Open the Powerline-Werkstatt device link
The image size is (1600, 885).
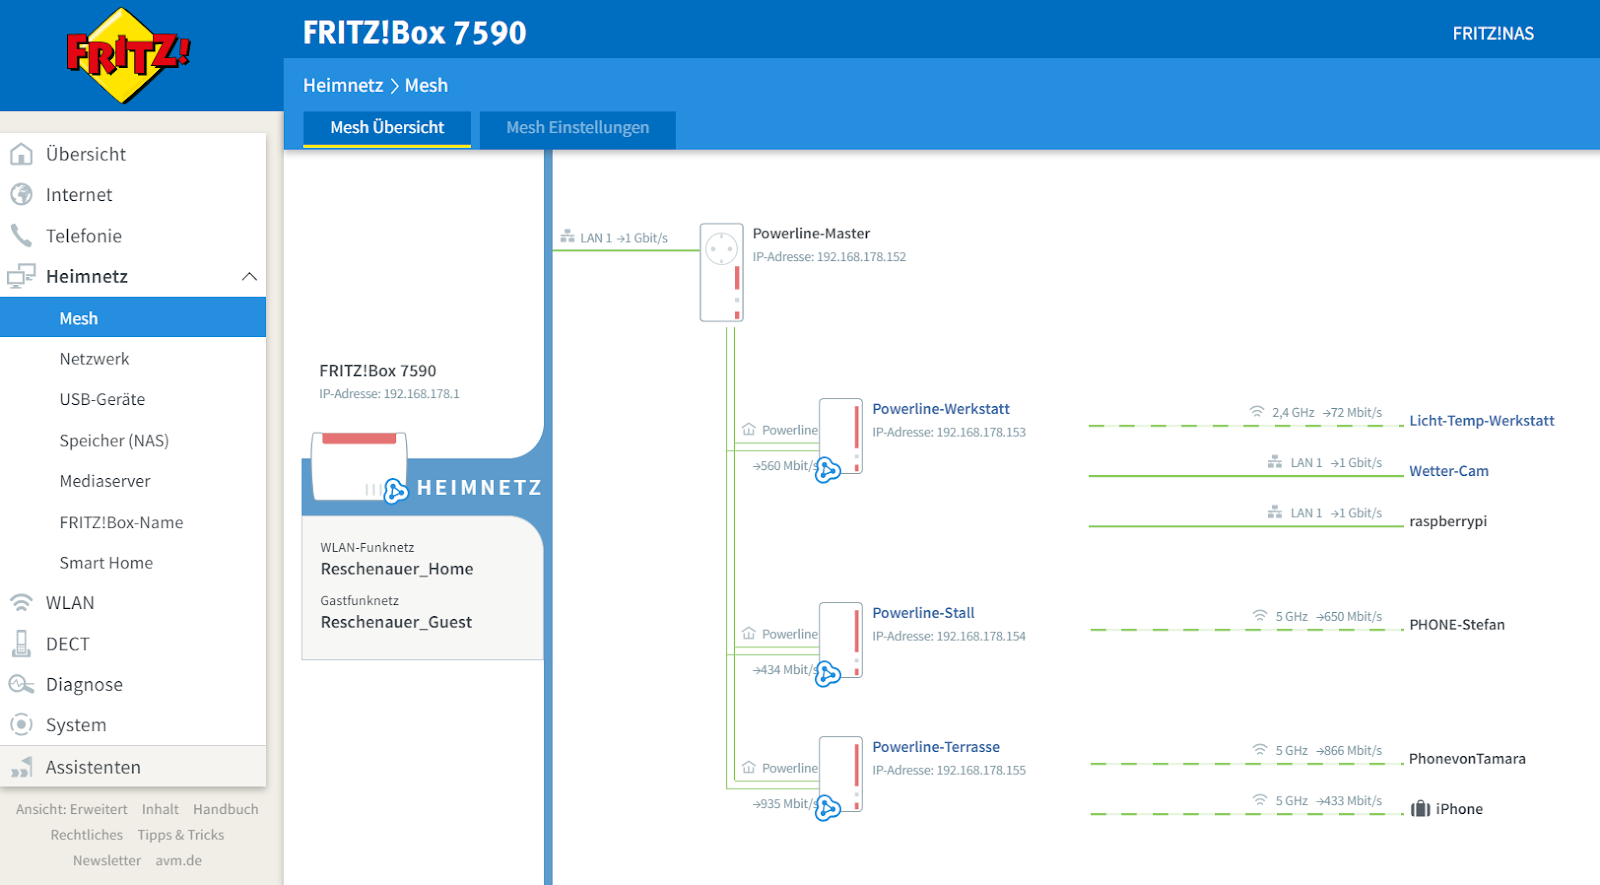[941, 409]
